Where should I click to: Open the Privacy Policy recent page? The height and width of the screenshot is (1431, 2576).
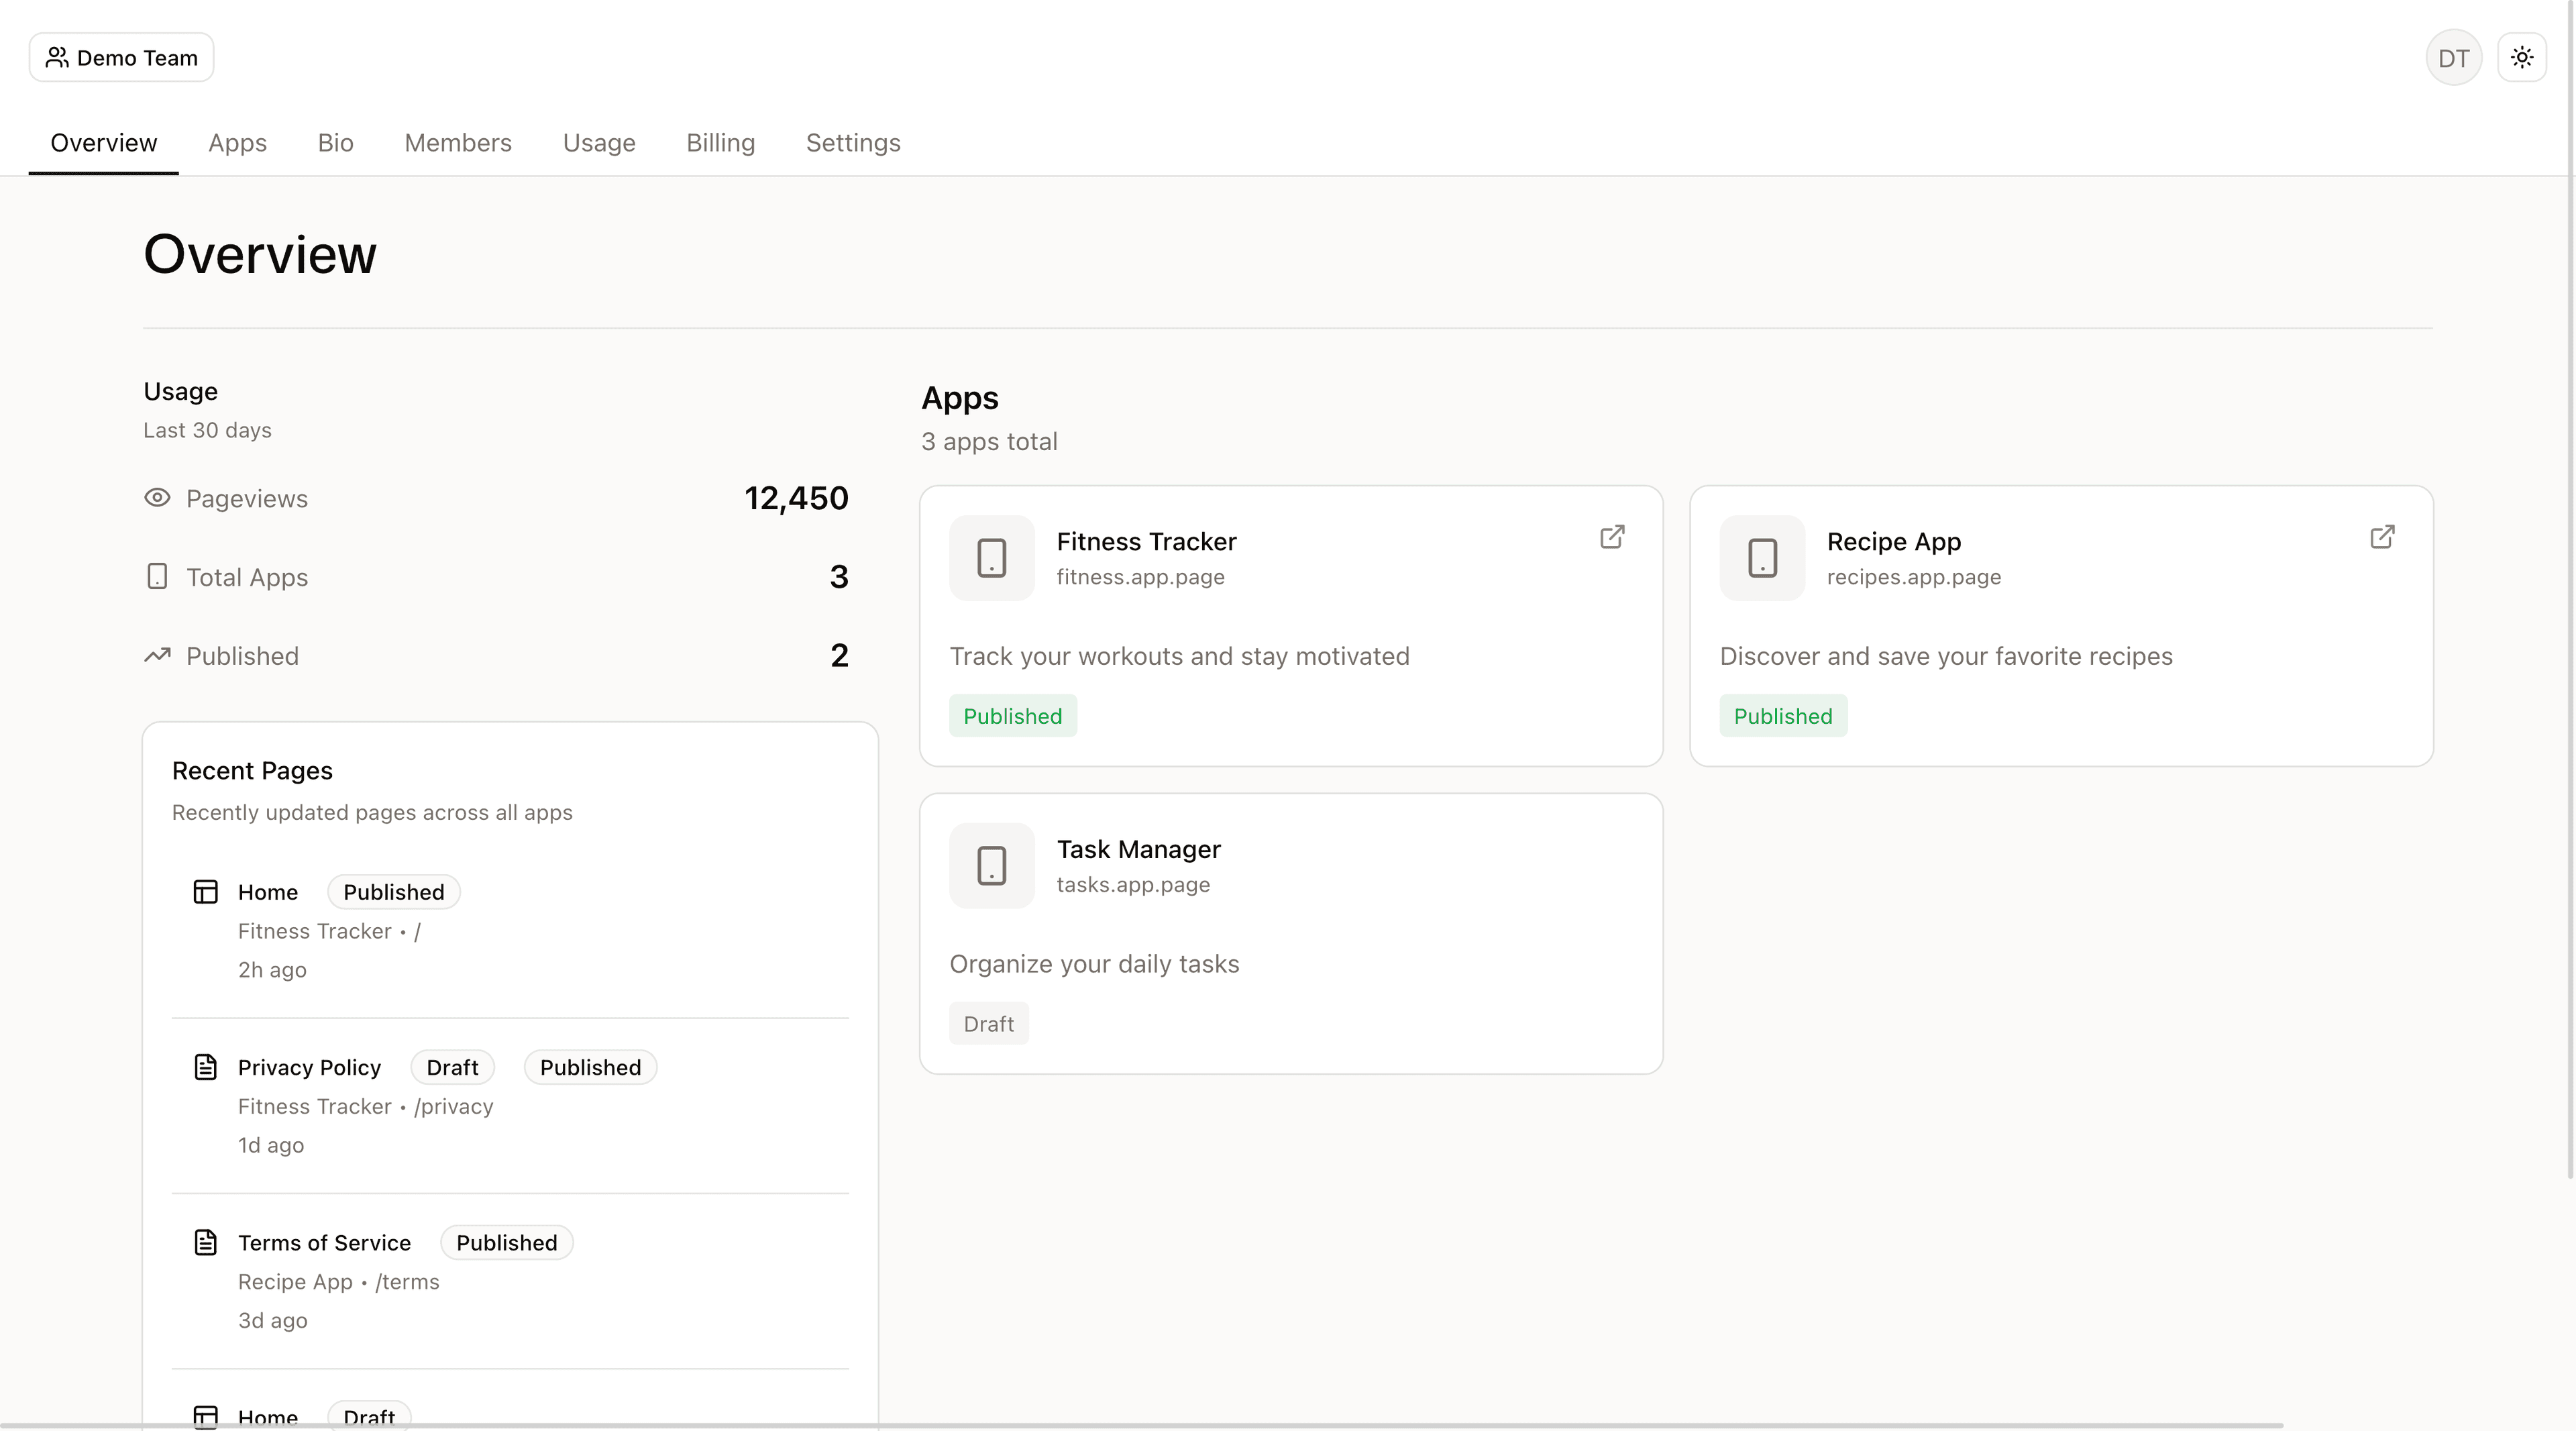pyautogui.click(x=309, y=1067)
